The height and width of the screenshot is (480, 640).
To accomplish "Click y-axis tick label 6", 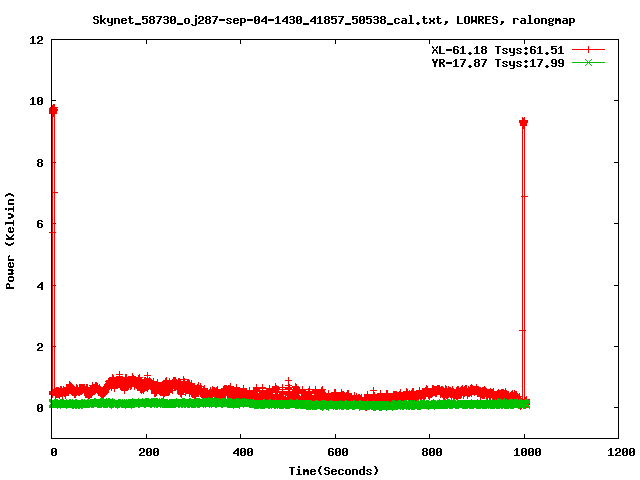I will click(40, 224).
